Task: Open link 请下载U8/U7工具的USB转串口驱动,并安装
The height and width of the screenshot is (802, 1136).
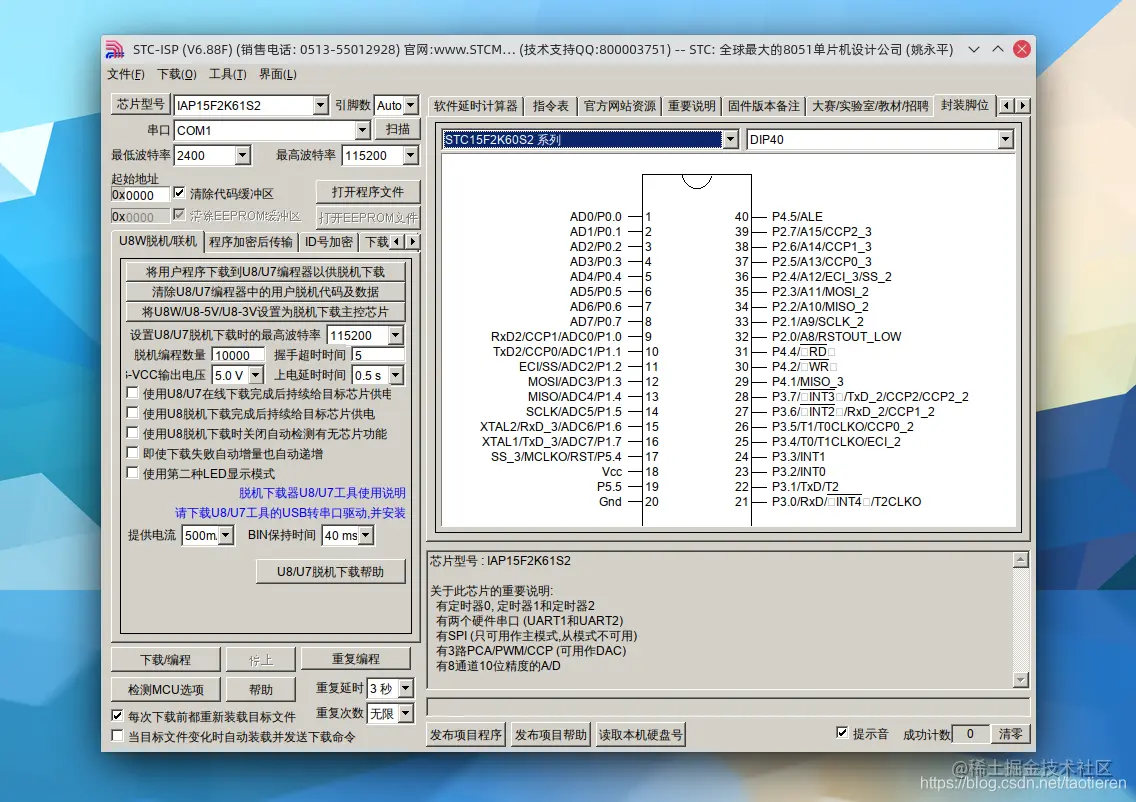Action: coord(291,513)
